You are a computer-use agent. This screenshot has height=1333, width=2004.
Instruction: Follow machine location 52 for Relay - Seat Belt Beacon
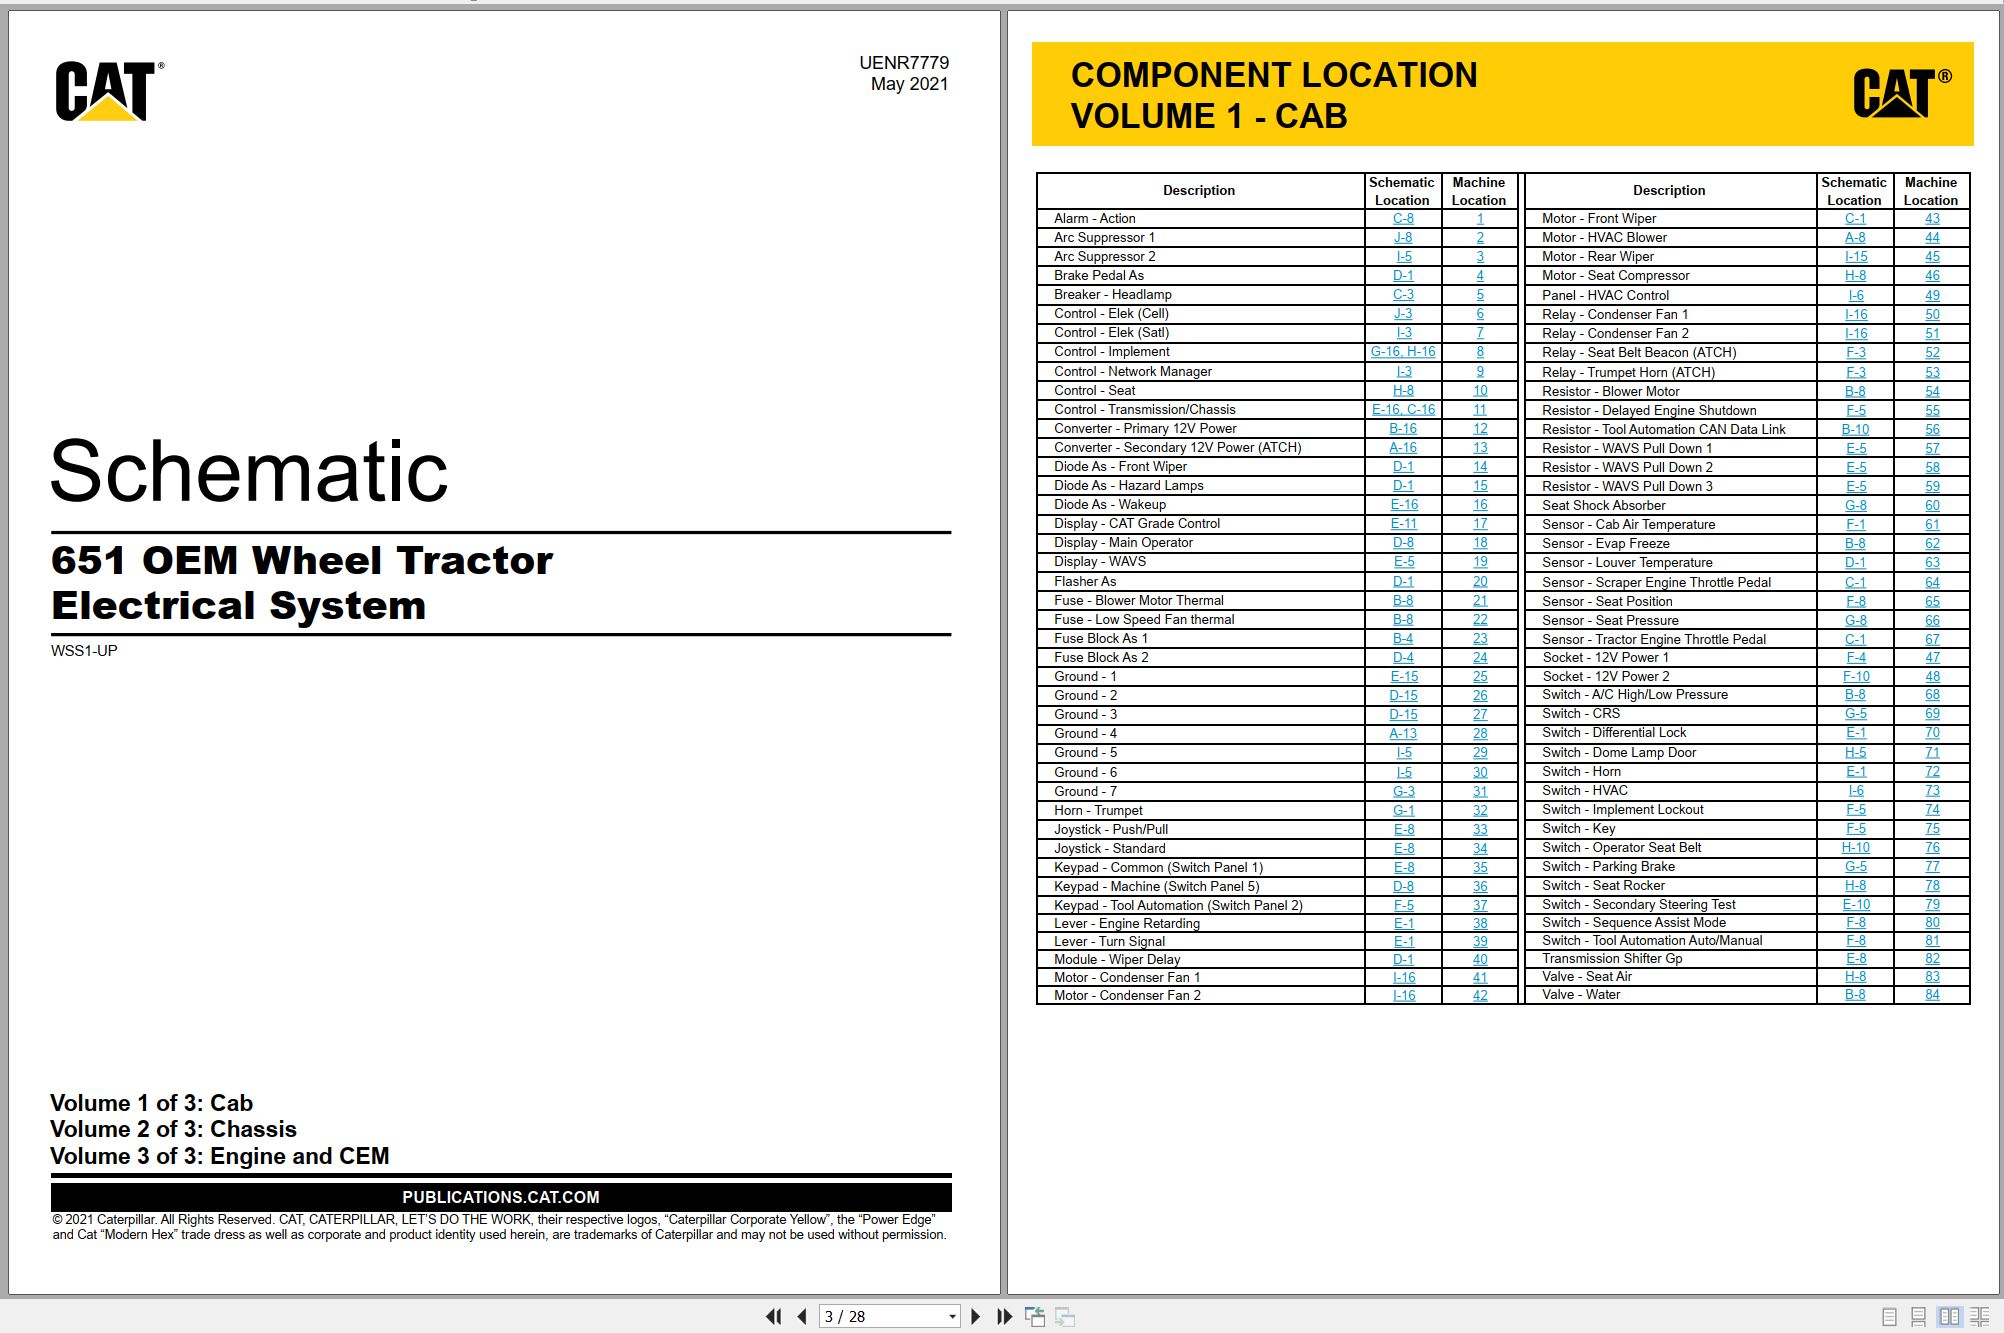pos(1932,352)
